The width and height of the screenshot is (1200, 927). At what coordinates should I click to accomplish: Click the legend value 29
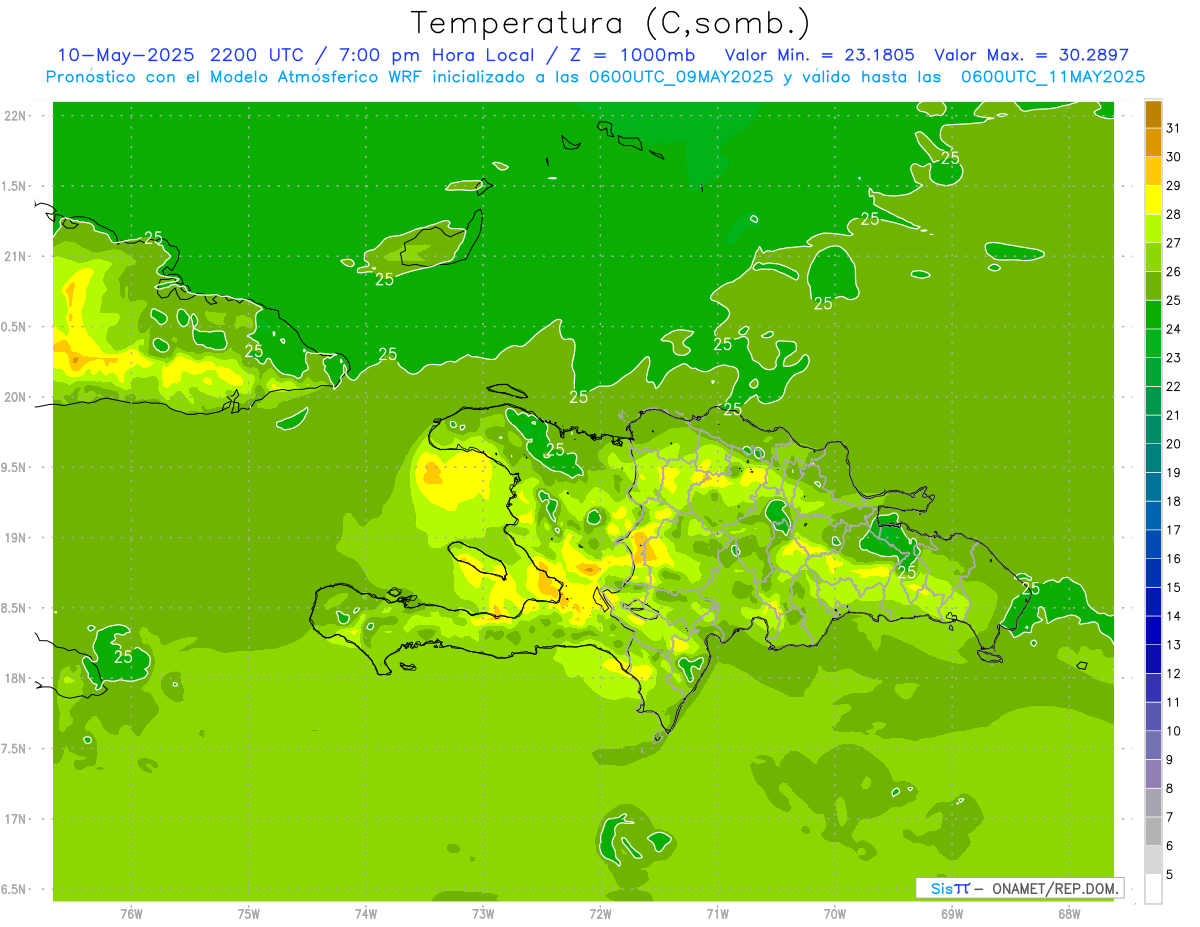pyautogui.click(x=1173, y=186)
